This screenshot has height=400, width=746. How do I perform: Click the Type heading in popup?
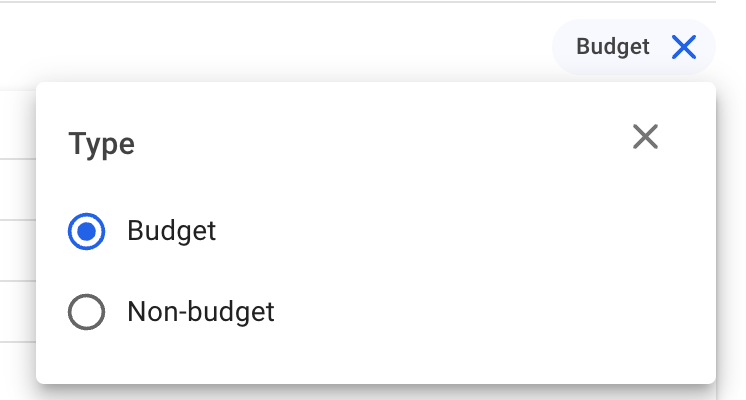(x=101, y=144)
